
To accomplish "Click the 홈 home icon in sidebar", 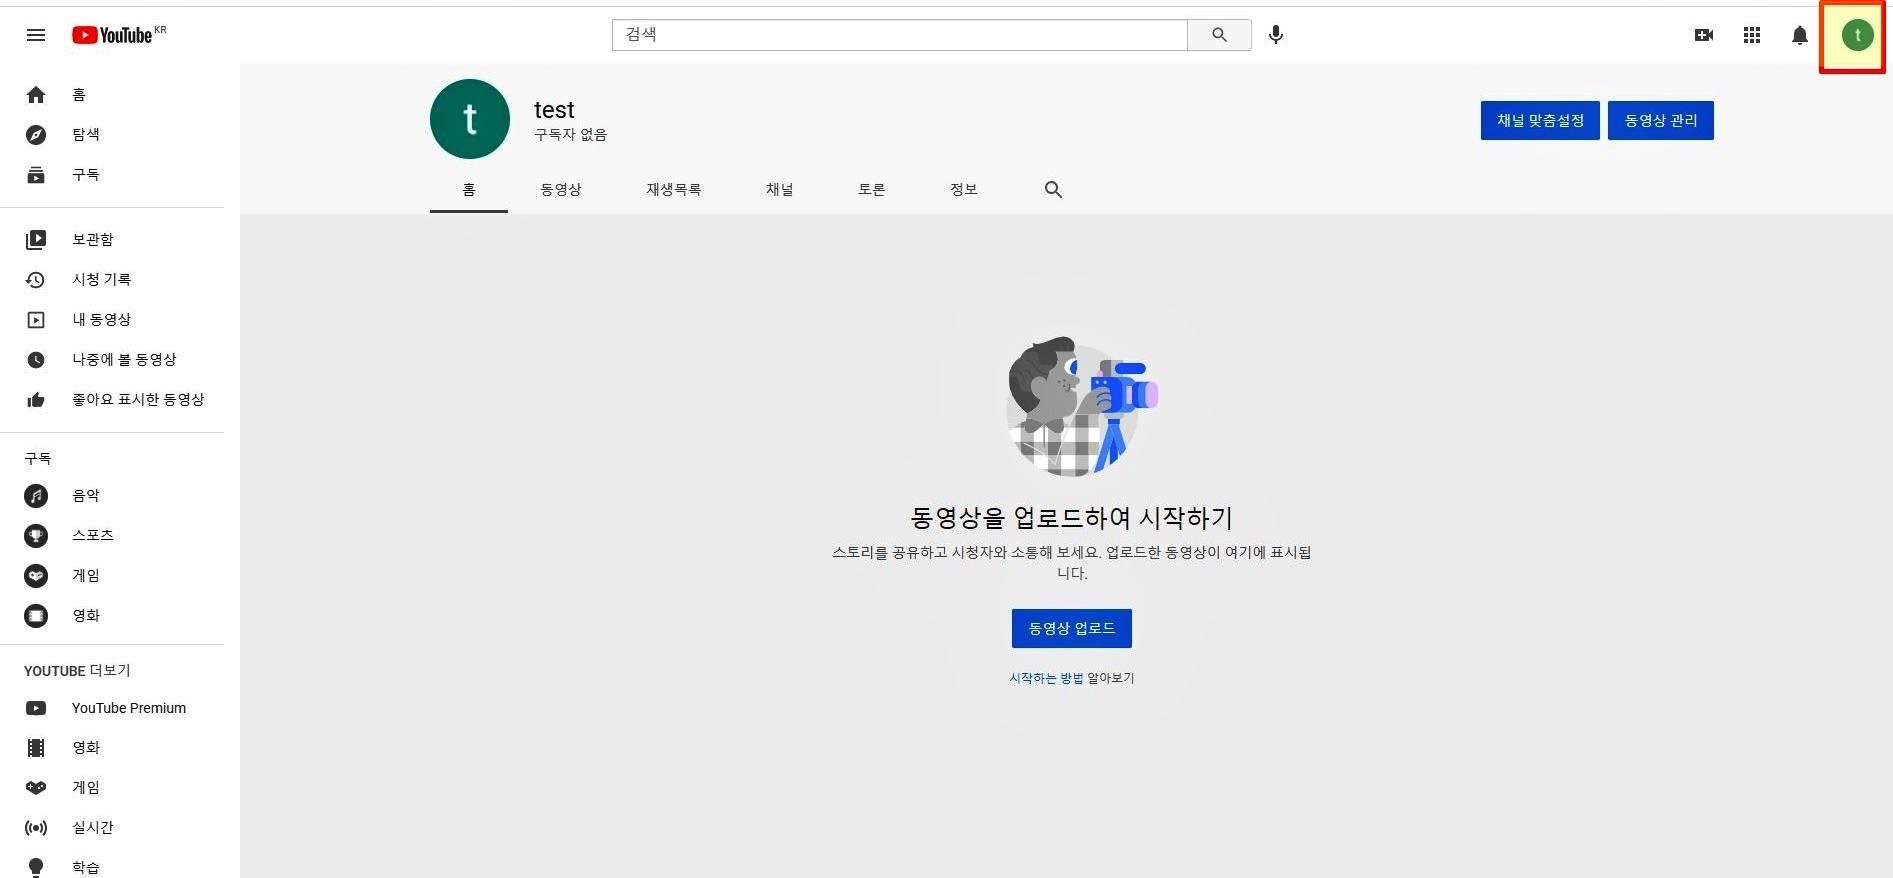I will [x=36, y=95].
